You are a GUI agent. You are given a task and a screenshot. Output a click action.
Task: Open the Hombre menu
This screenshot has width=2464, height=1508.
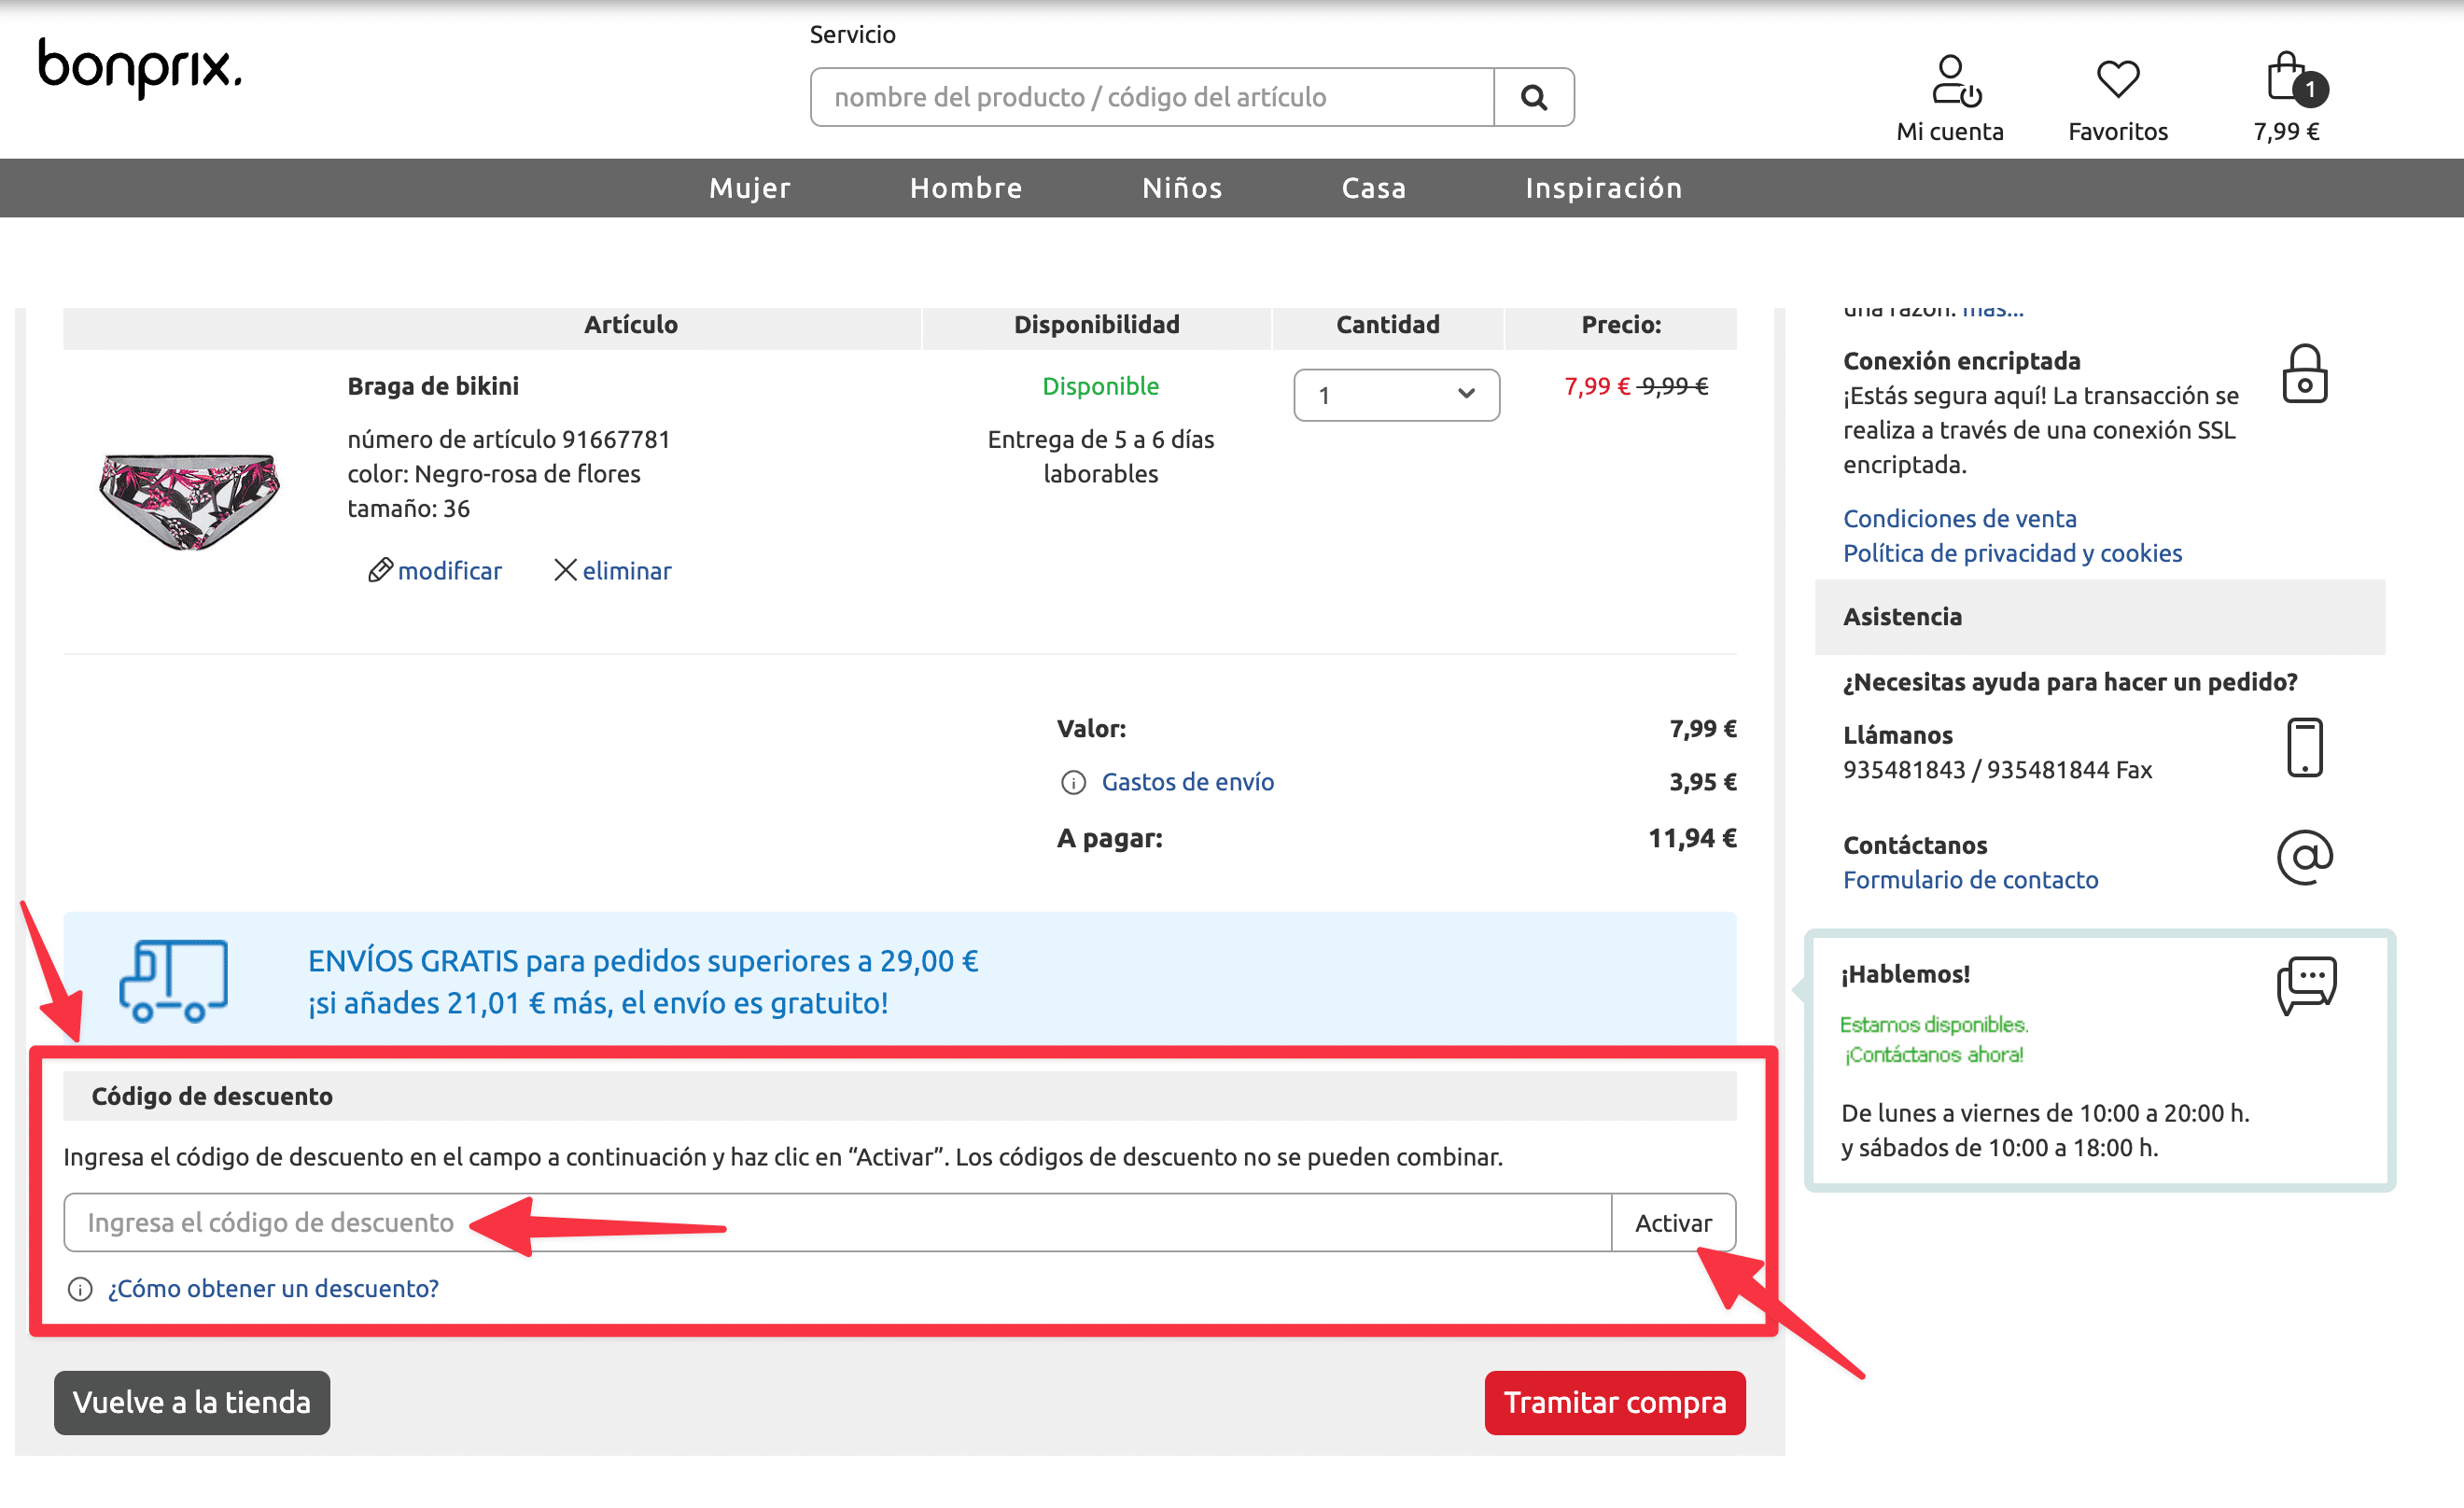[x=966, y=188]
